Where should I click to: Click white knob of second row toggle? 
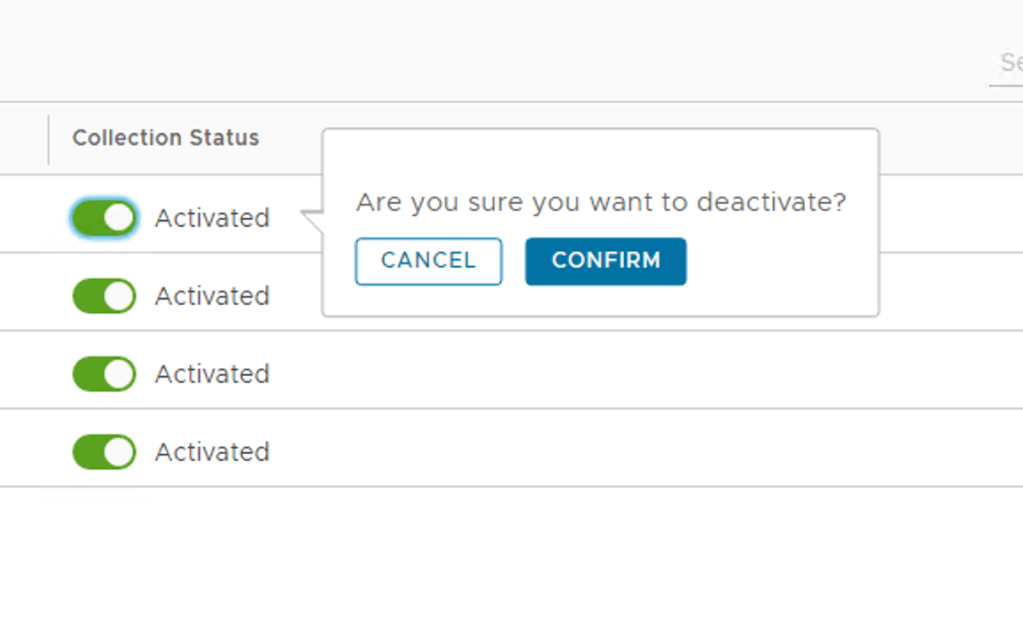click(x=119, y=296)
